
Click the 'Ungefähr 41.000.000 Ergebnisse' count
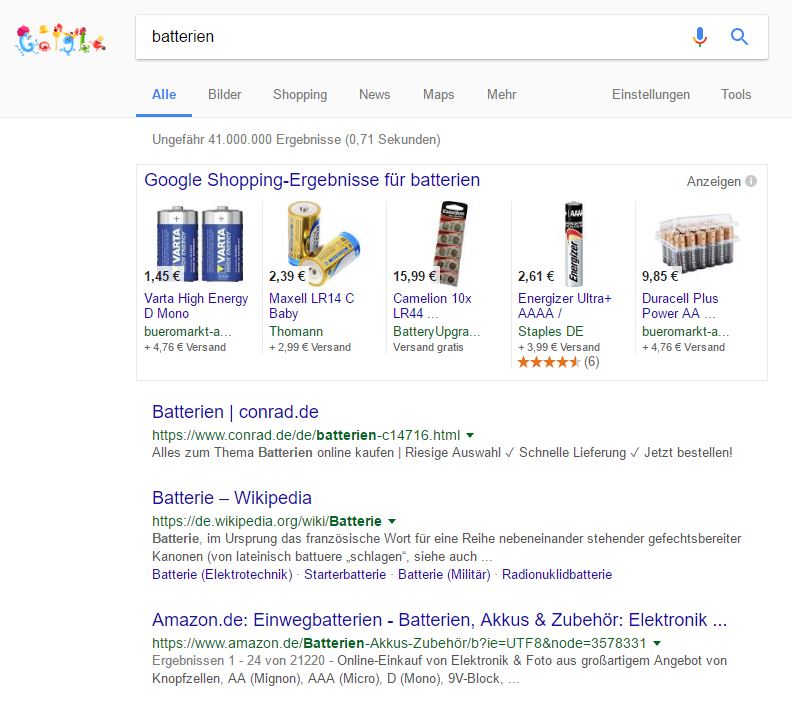click(296, 139)
